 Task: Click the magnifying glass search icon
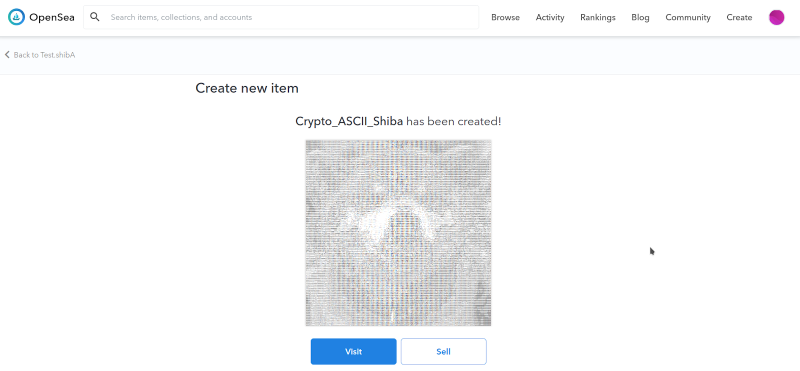tap(94, 17)
